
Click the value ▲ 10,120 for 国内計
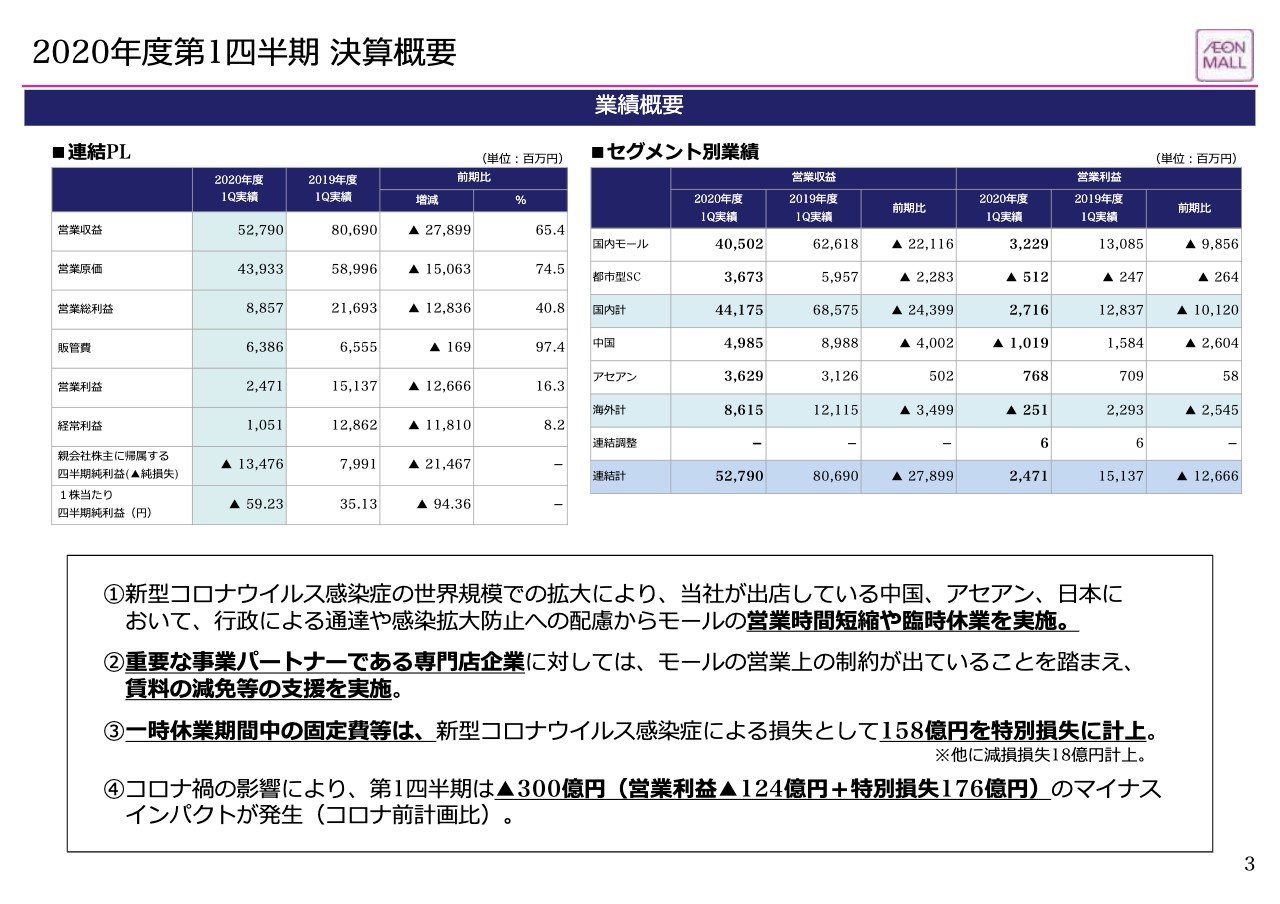[1208, 310]
